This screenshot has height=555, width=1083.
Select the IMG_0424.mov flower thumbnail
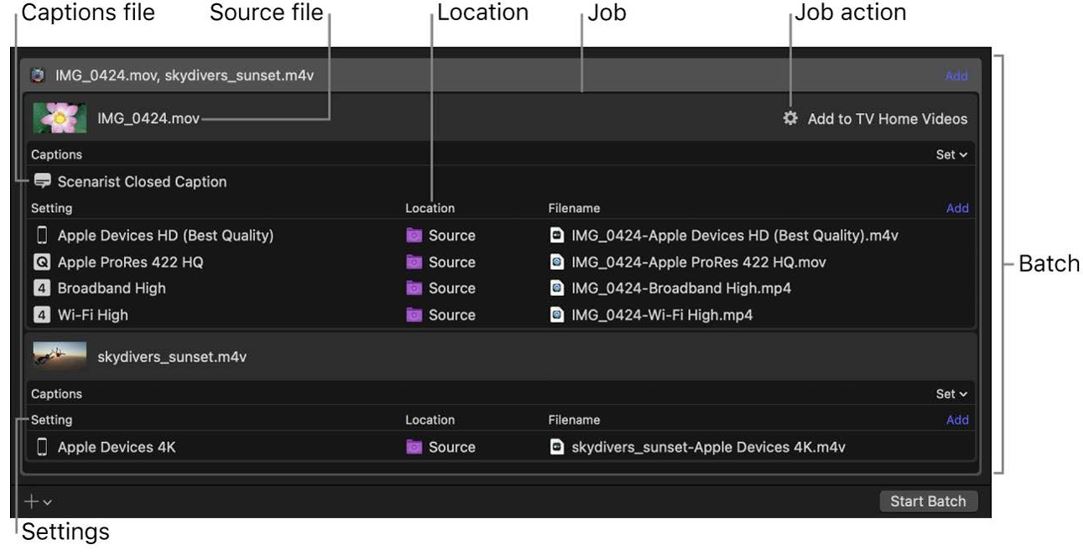coord(60,118)
